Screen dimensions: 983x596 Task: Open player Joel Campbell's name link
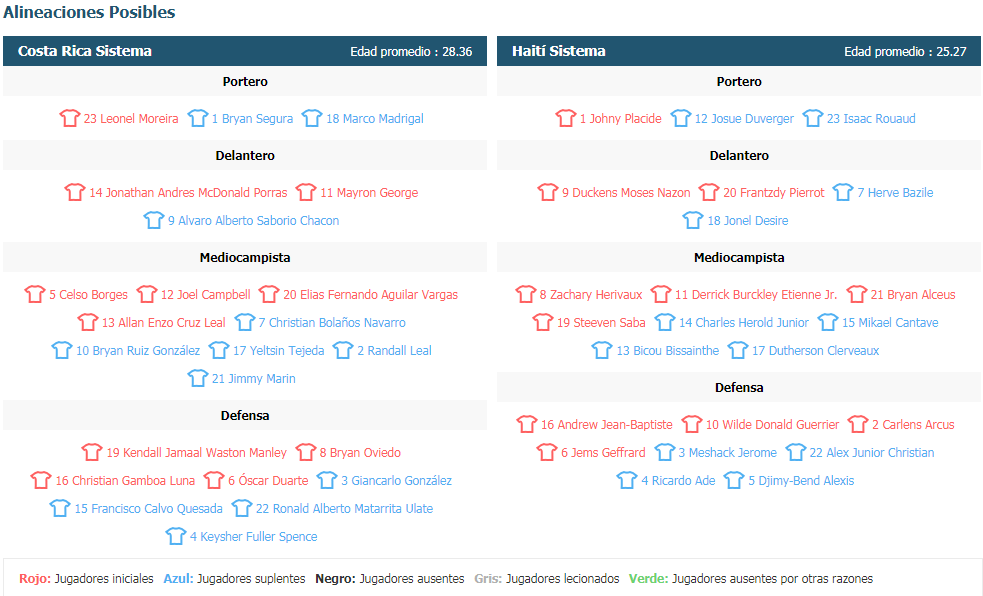click(x=205, y=295)
